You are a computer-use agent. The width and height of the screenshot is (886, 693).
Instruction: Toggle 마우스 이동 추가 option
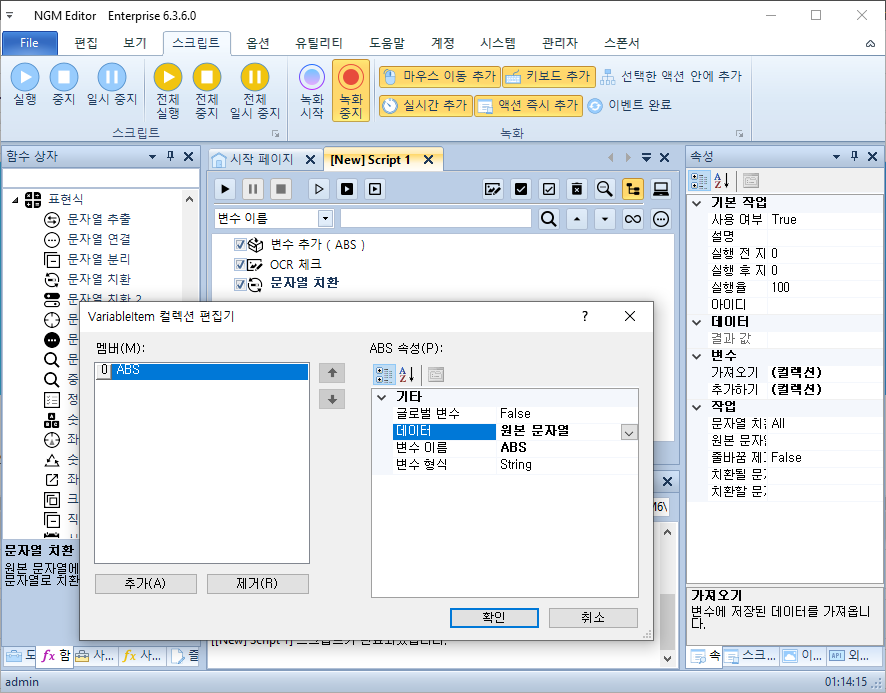pyautogui.click(x=440, y=76)
